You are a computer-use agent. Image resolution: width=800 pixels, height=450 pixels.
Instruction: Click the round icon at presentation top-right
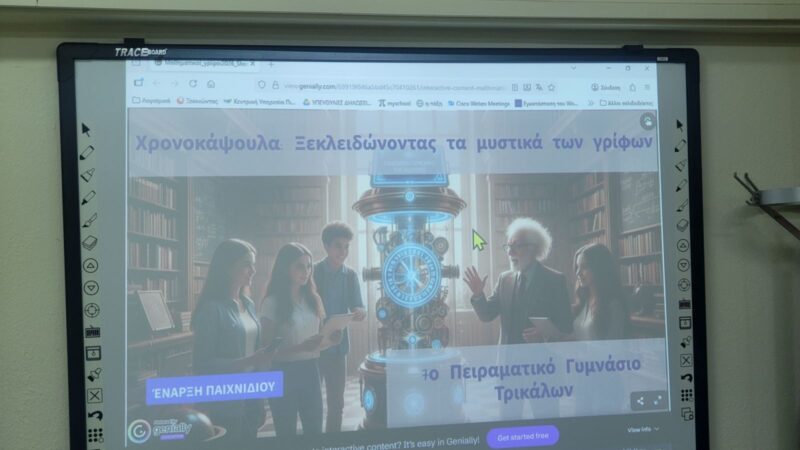pyautogui.click(x=648, y=122)
